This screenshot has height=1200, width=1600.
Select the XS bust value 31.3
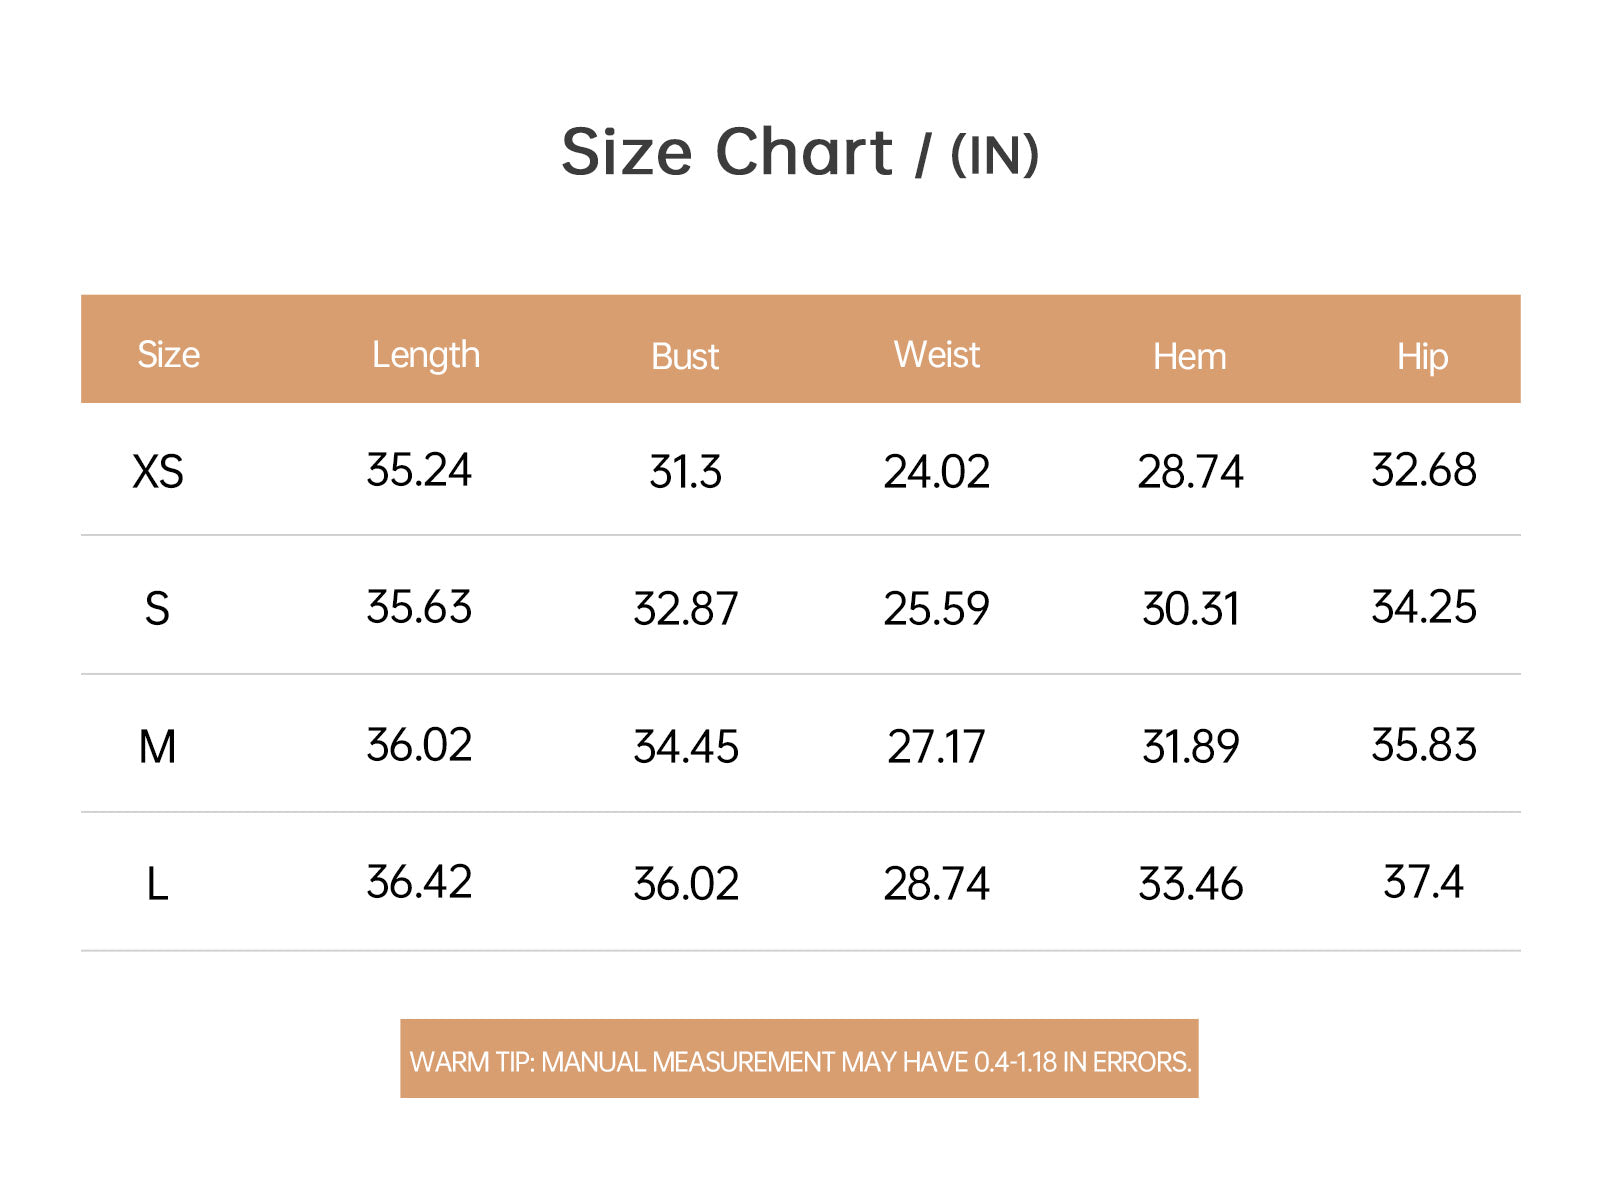click(685, 472)
